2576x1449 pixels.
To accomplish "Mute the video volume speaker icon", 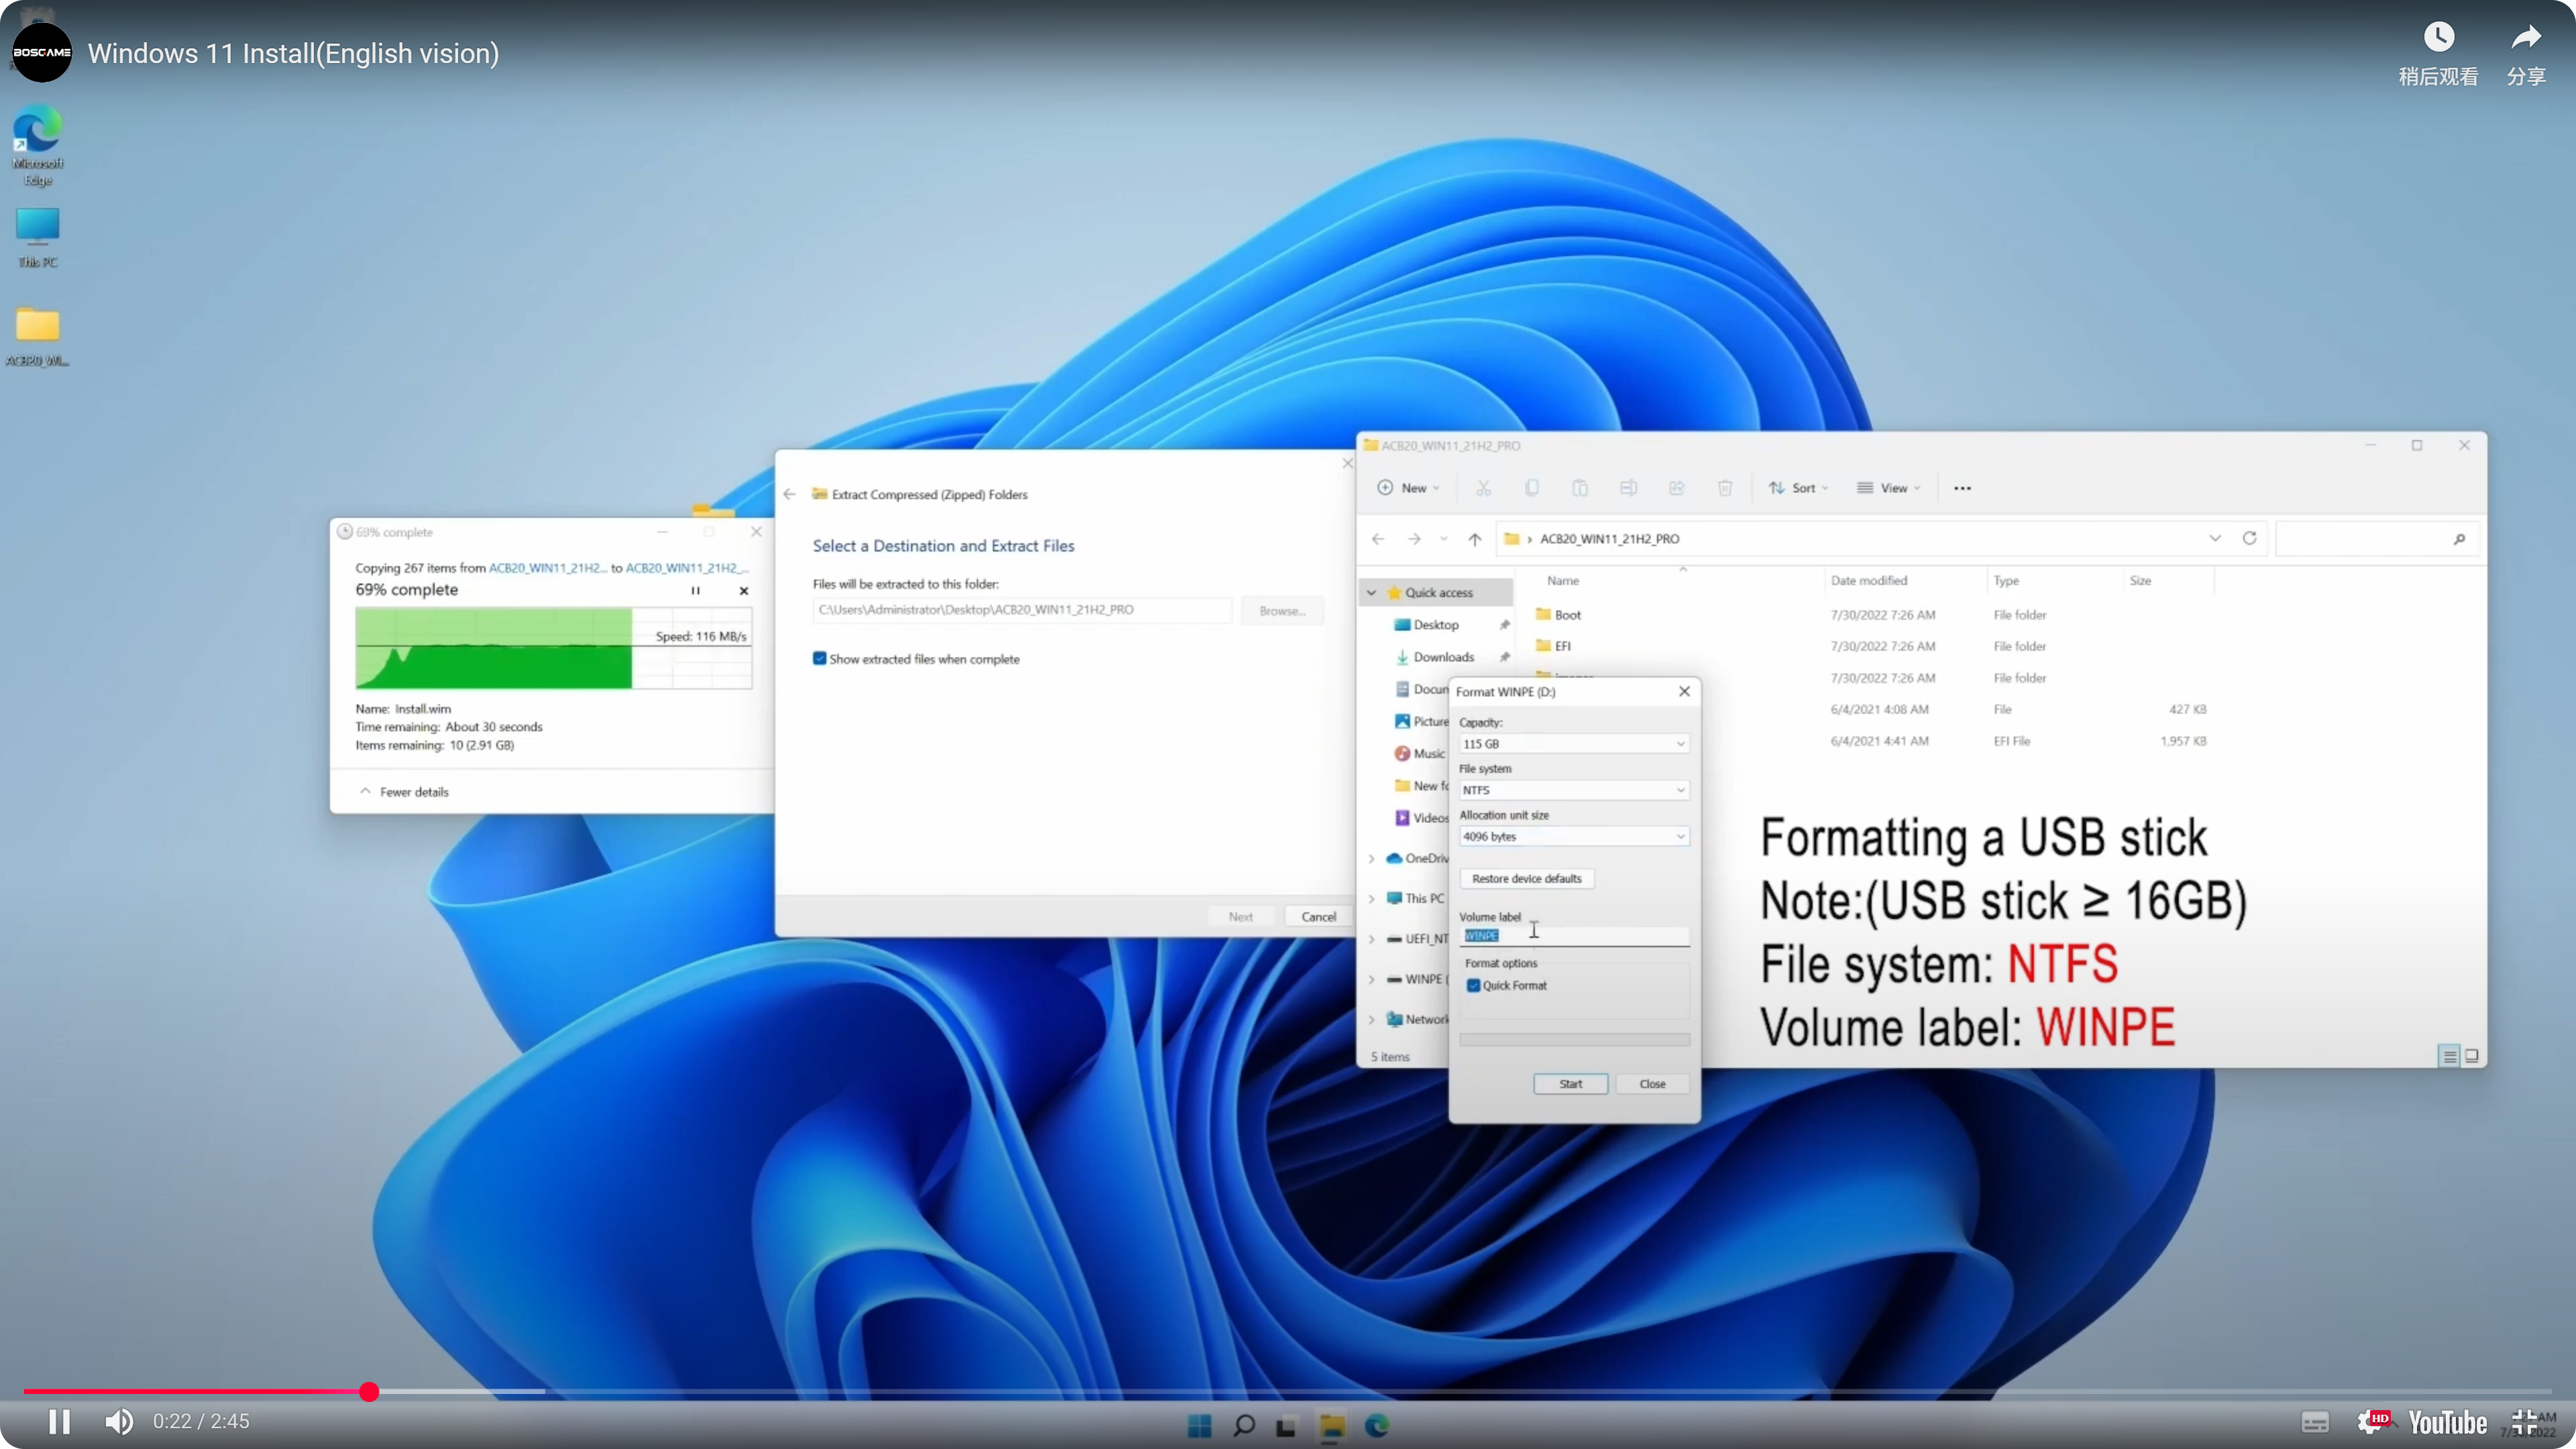I will [x=119, y=1421].
